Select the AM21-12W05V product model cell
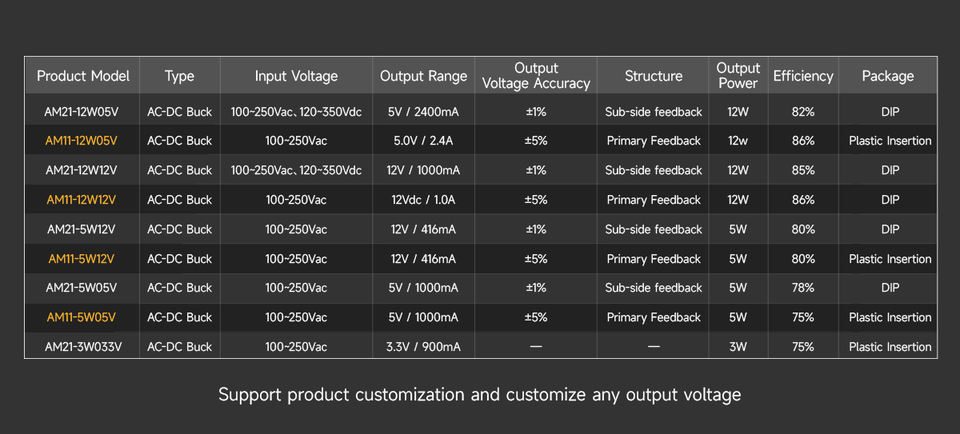Viewport: 960px width, 434px height. 81,112
